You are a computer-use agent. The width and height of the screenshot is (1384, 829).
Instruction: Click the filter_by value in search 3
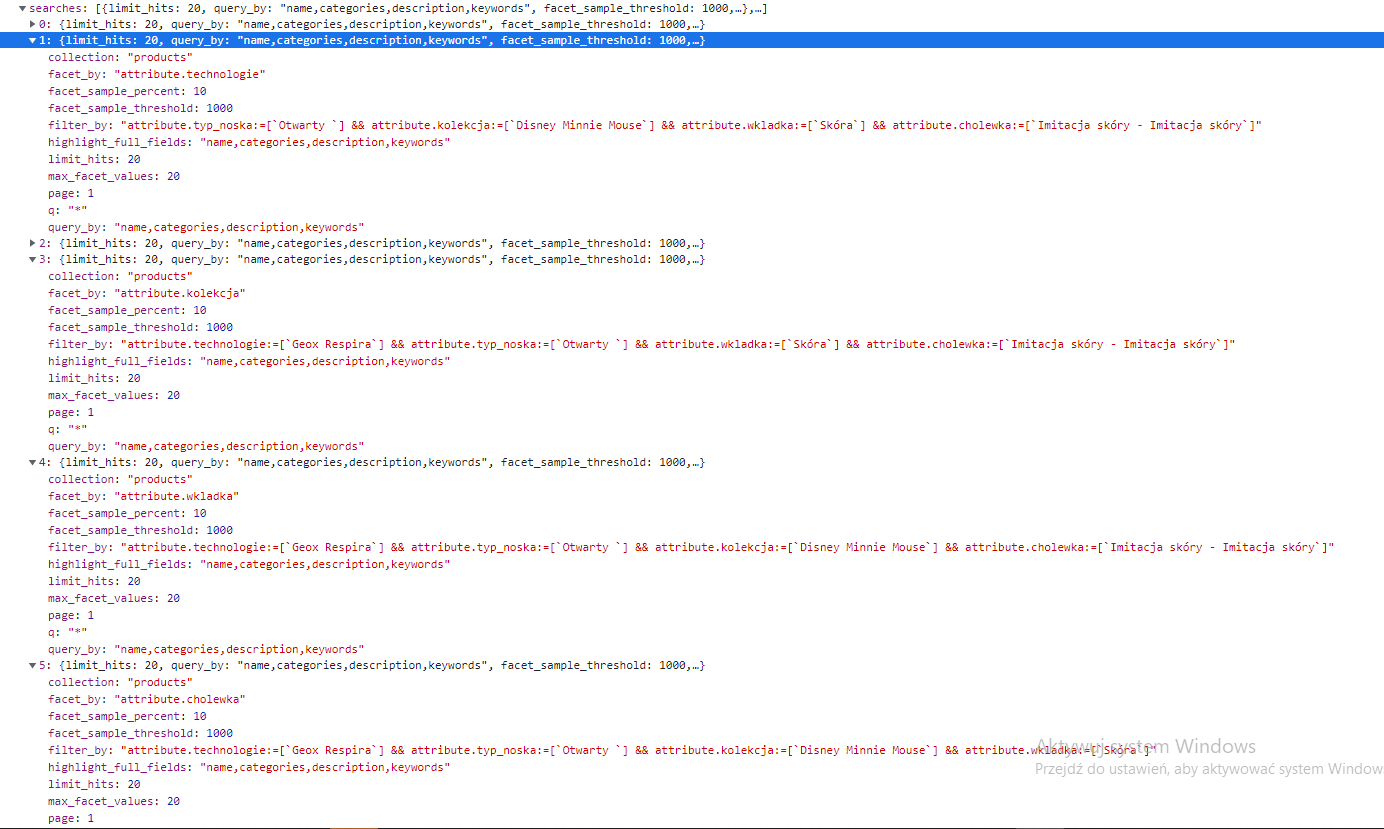click(x=600, y=343)
